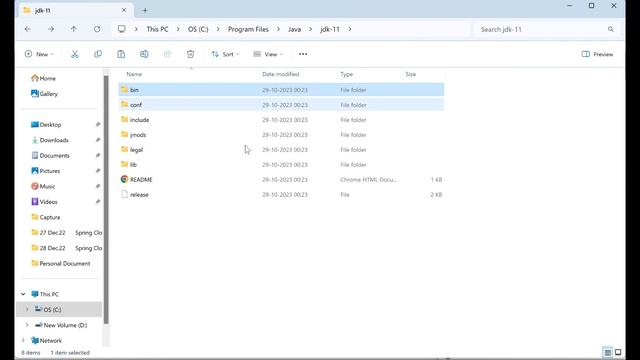
Task: Go up one folder level
Action: click(73, 29)
